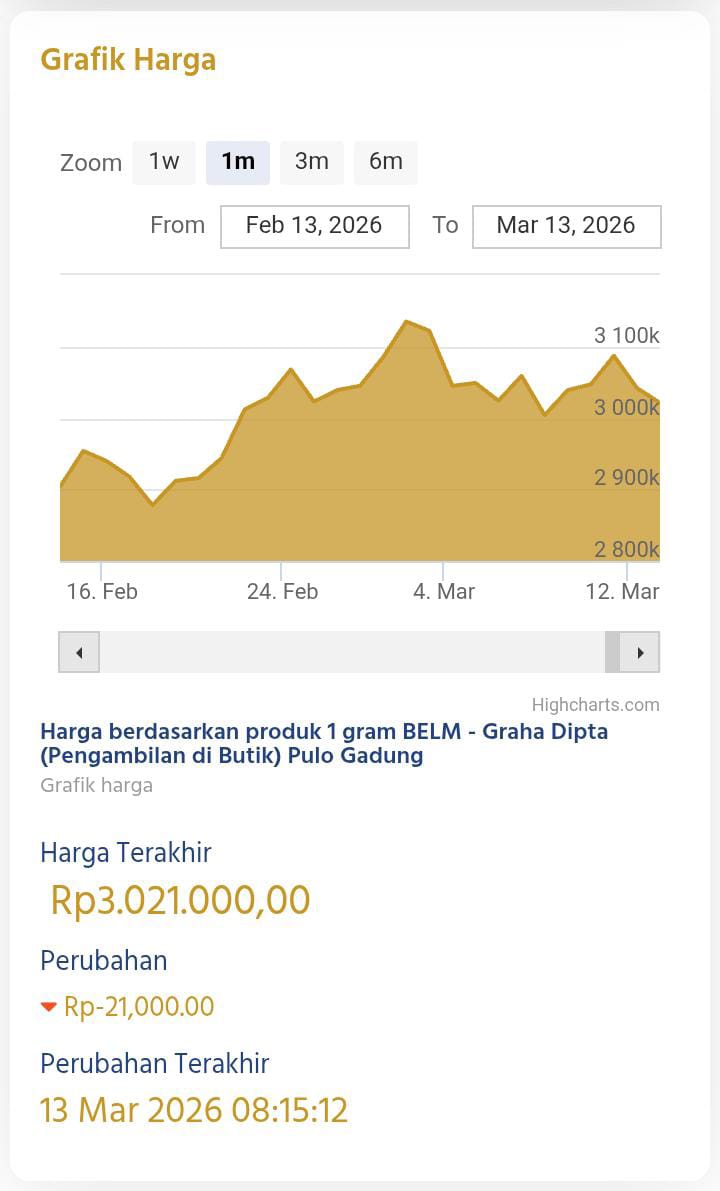Click the chart navigator scrollbar track
Image resolution: width=720 pixels, height=1191 pixels.
pos(350,653)
